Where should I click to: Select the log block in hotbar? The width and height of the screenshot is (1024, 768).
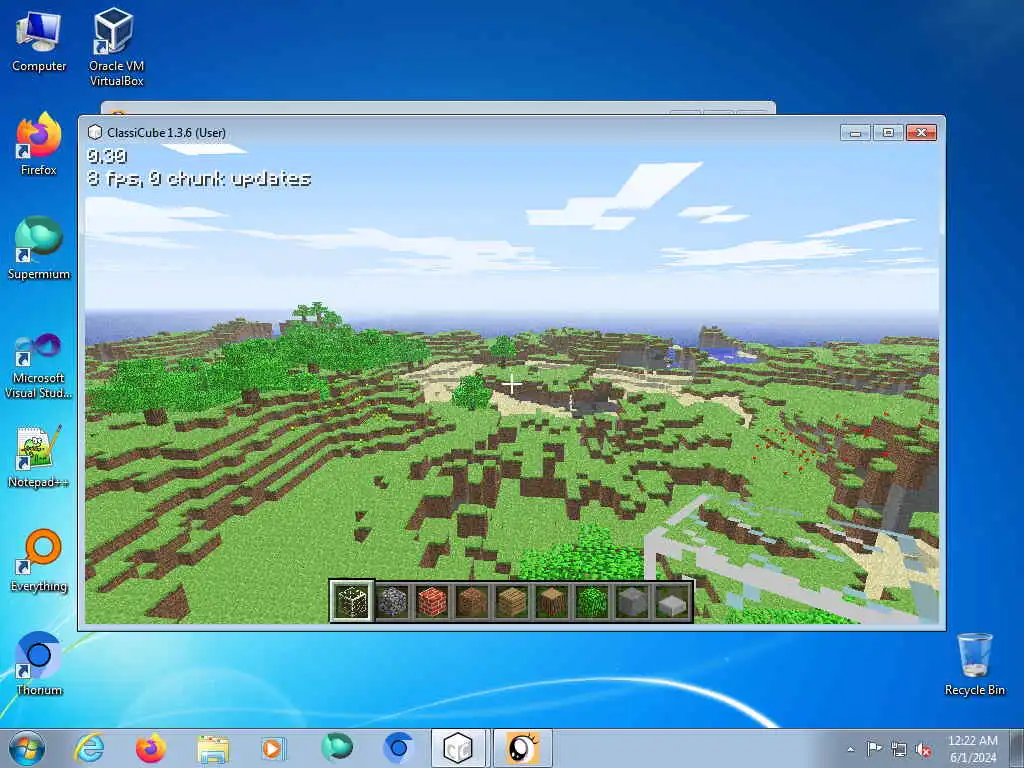pyautogui.click(x=552, y=601)
